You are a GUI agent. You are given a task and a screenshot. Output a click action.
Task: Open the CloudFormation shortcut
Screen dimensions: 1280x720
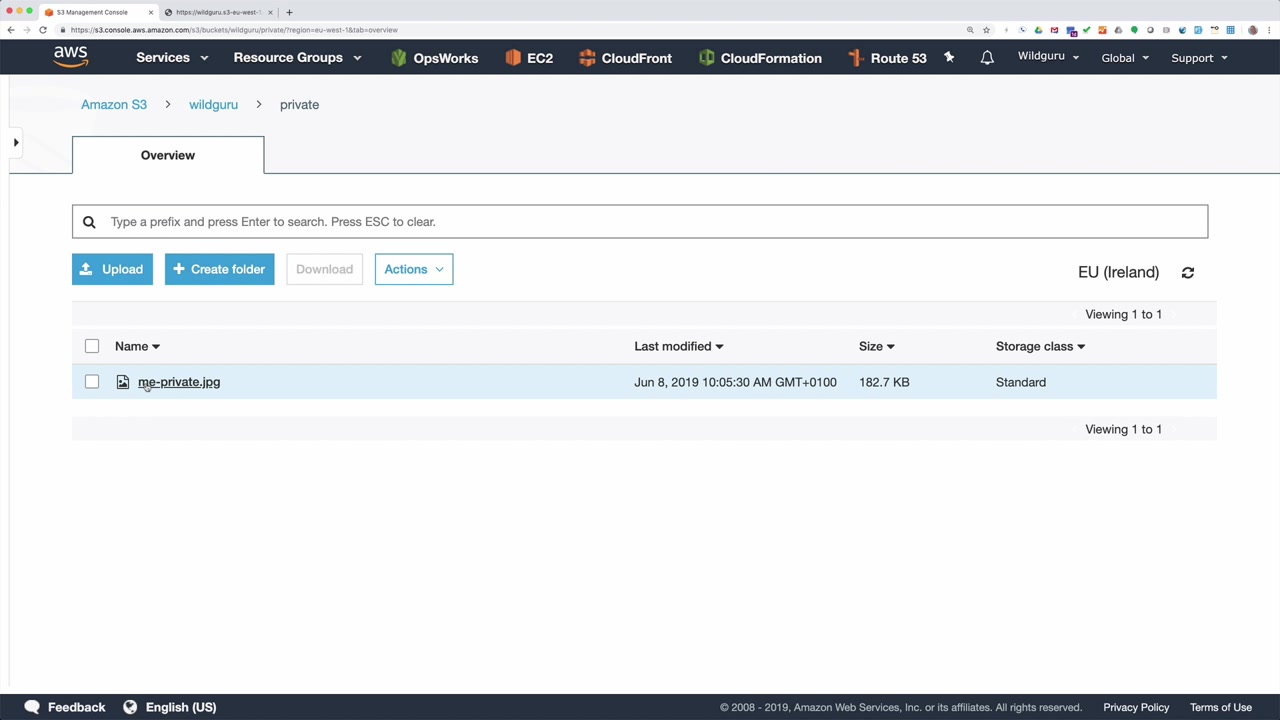pos(760,58)
